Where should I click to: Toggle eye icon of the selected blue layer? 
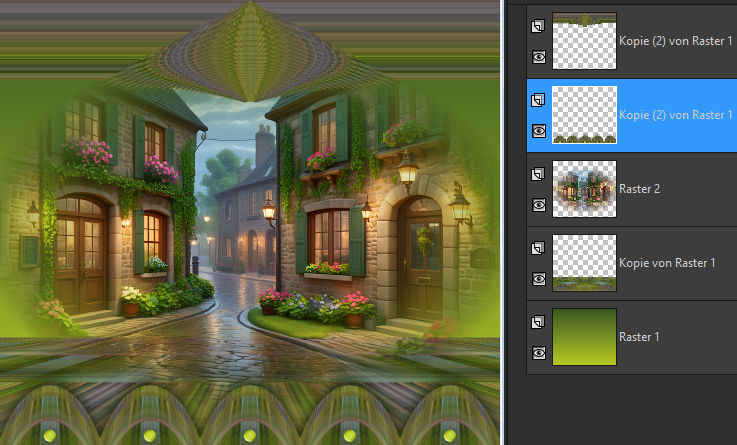coord(539,131)
